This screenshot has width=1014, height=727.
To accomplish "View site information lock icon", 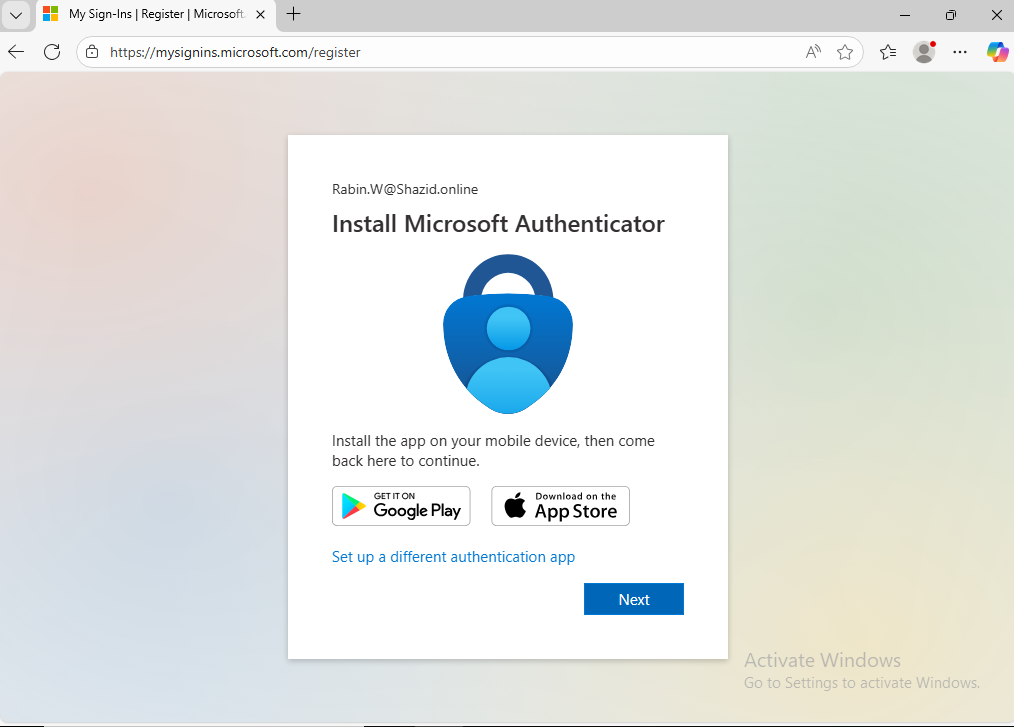I will tap(92, 52).
